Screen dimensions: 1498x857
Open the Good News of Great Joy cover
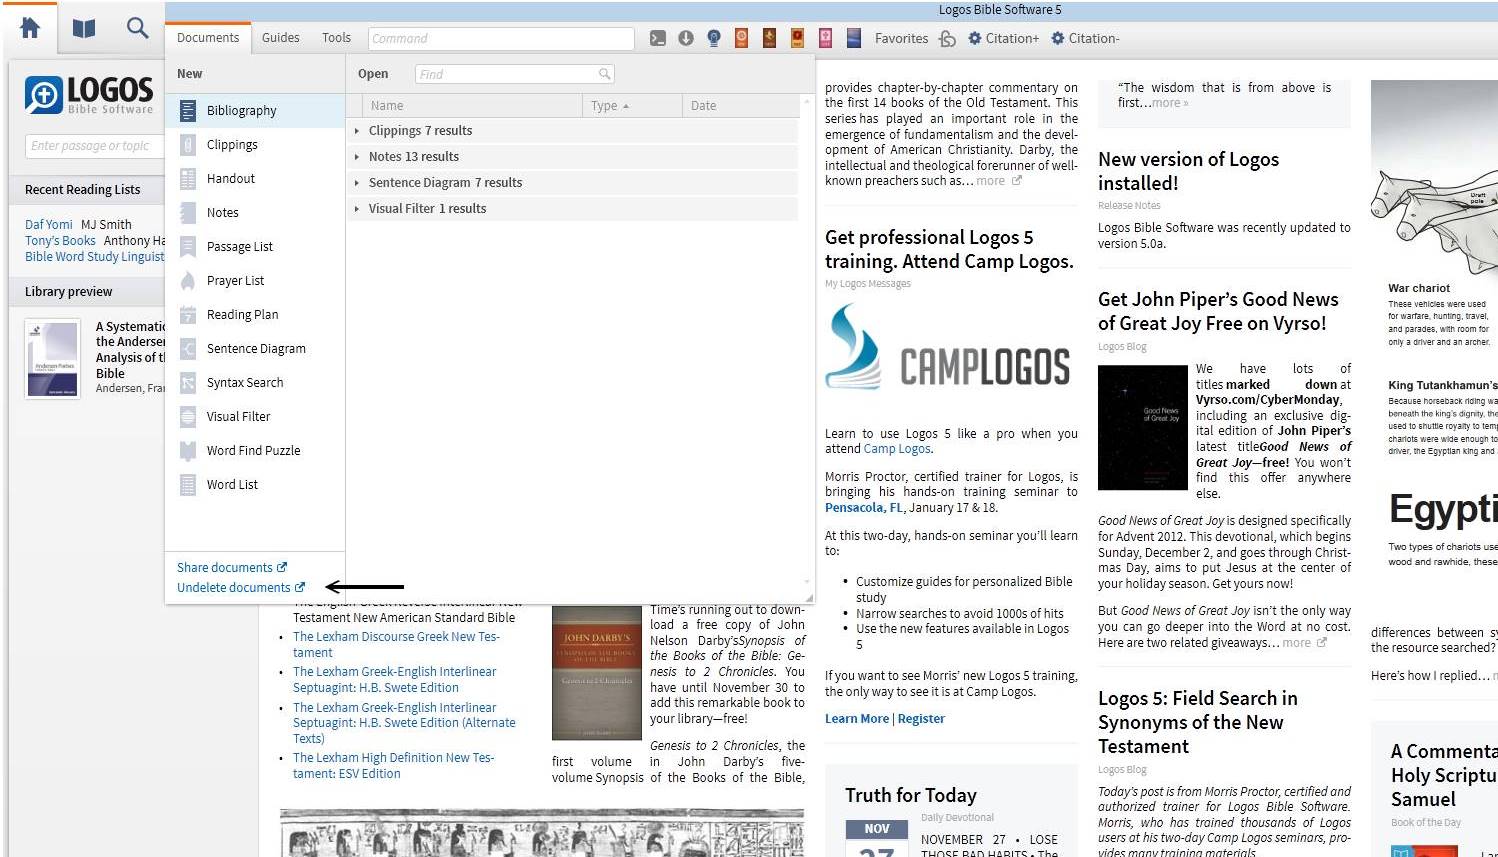tap(1142, 427)
